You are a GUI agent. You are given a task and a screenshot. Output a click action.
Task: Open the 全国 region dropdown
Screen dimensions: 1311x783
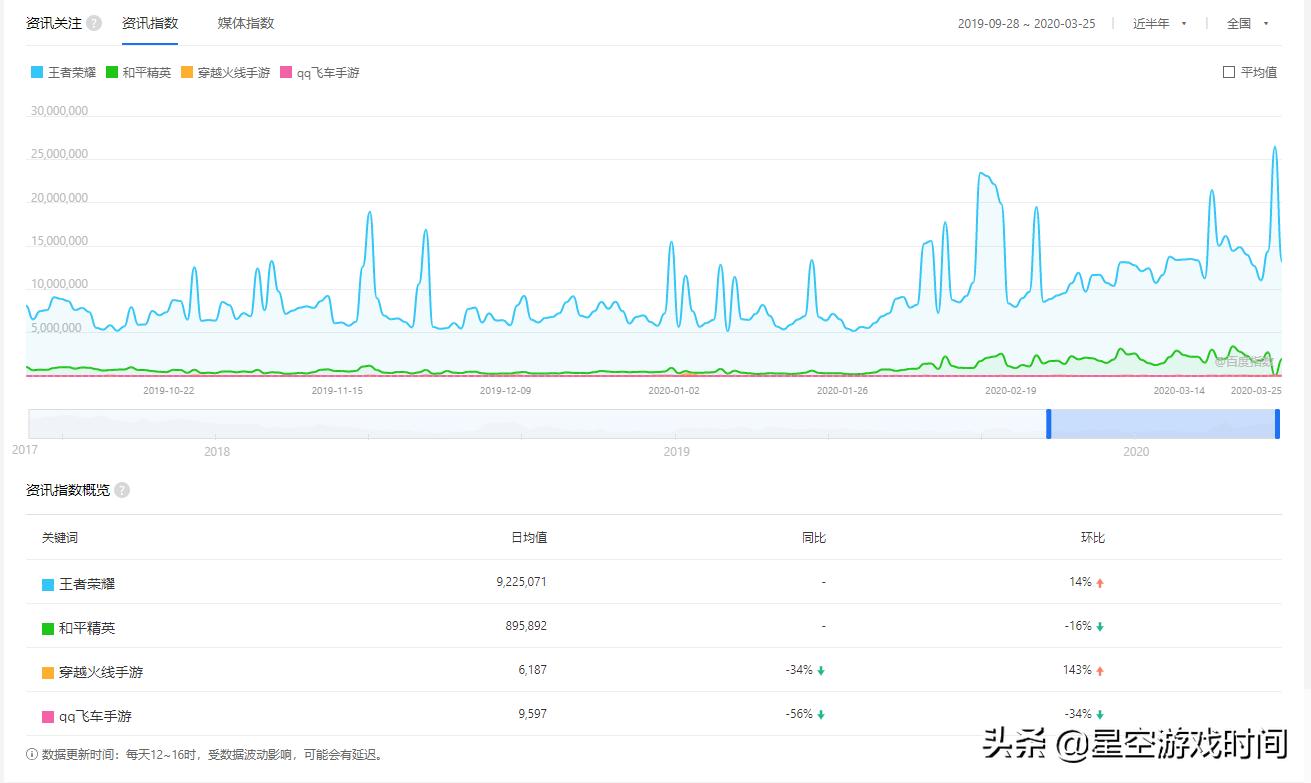pyautogui.click(x=1248, y=23)
